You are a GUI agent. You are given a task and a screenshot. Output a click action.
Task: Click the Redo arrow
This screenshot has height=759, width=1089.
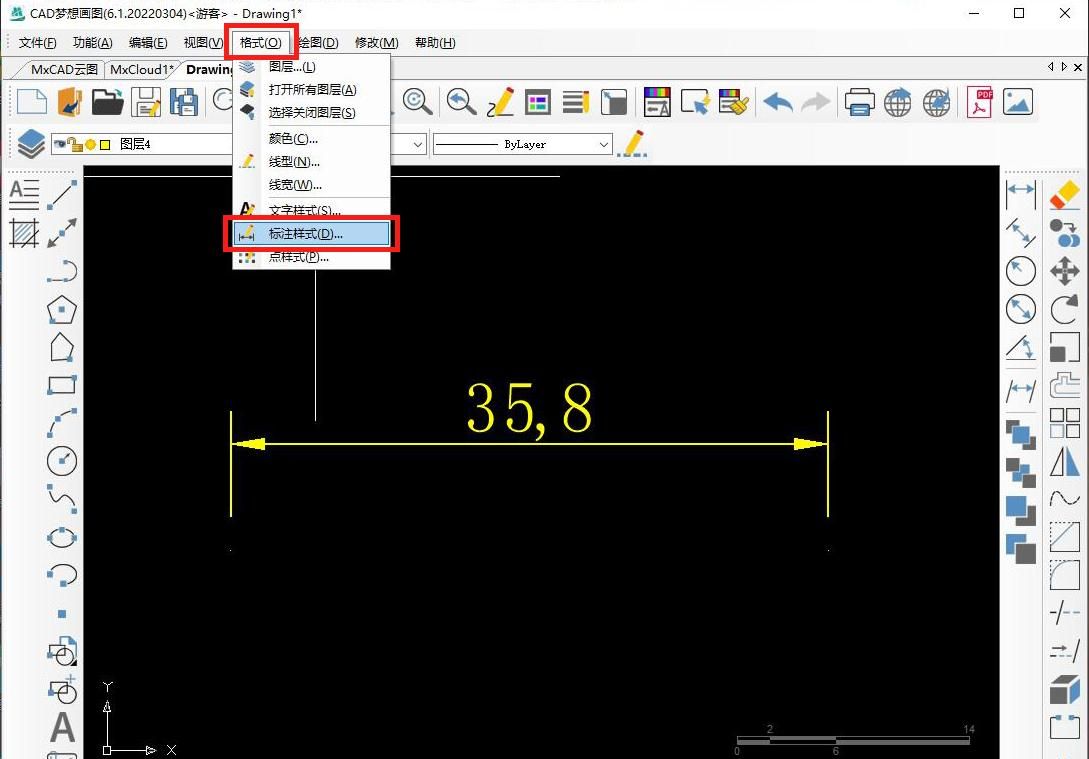pyautogui.click(x=816, y=102)
